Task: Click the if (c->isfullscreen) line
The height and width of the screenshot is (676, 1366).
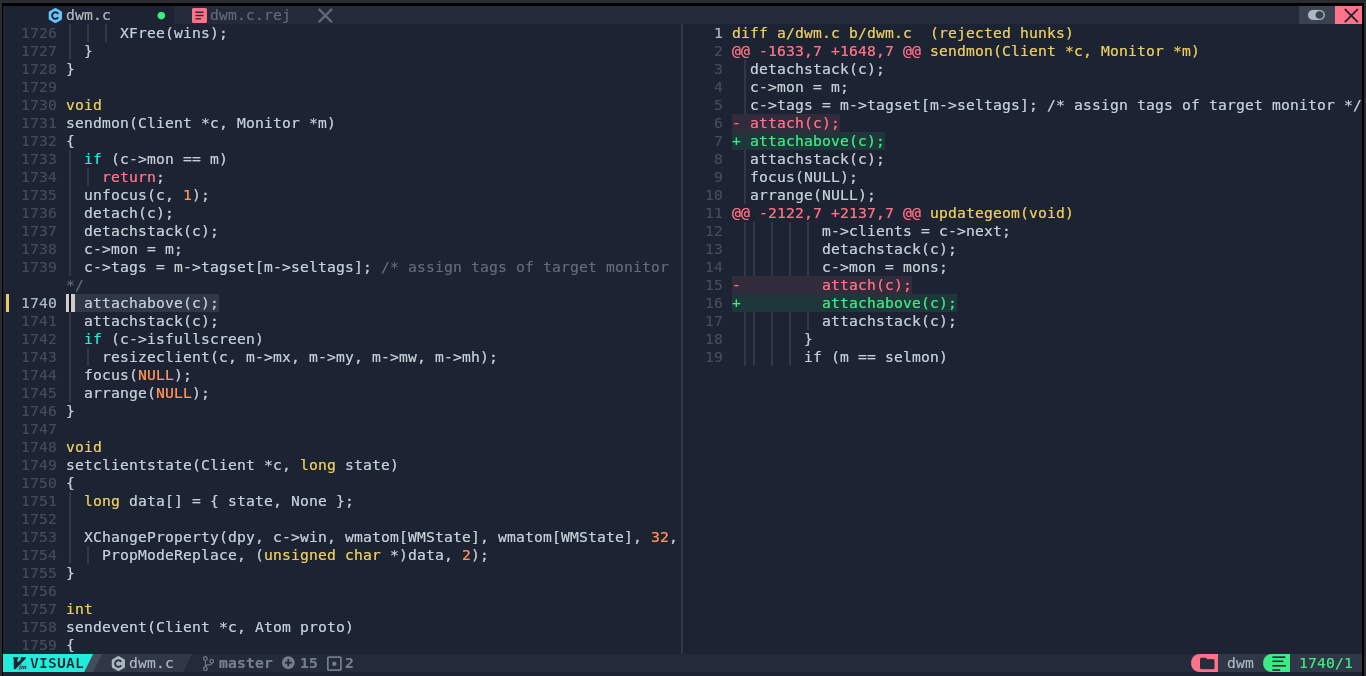Action: point(173,339)
